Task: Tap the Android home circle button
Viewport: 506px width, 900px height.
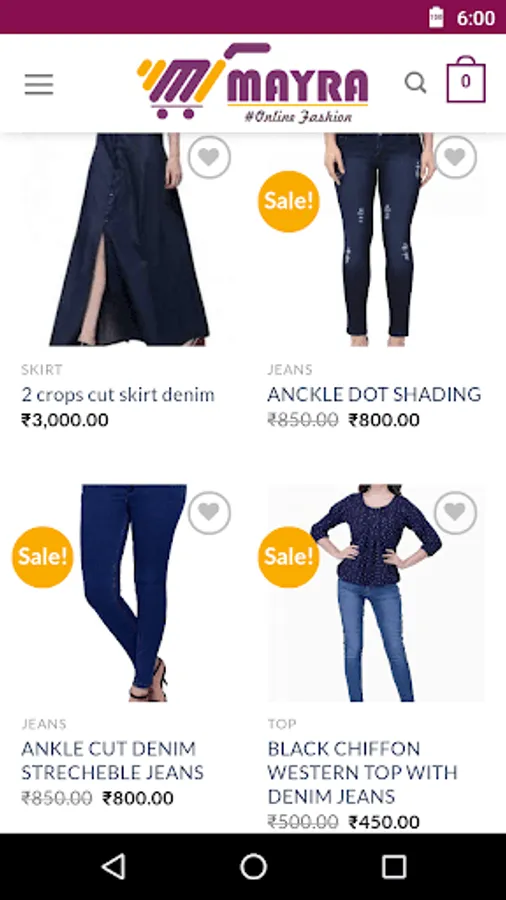Action: tap(253, 866)
